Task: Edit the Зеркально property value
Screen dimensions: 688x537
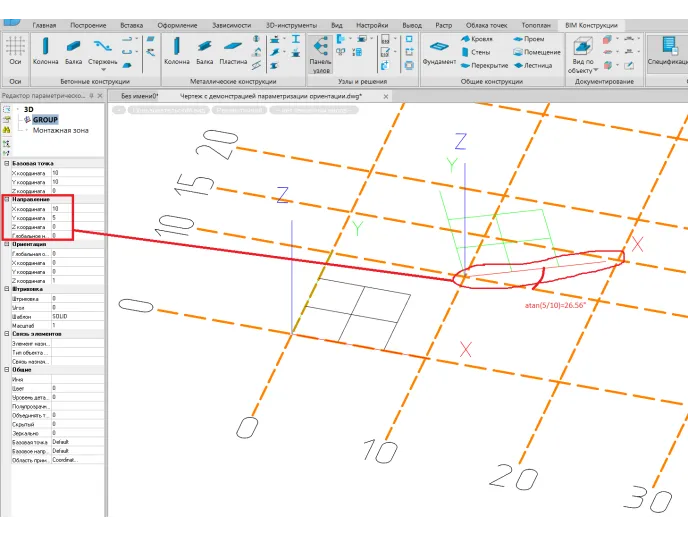Action: coord(78,433)
